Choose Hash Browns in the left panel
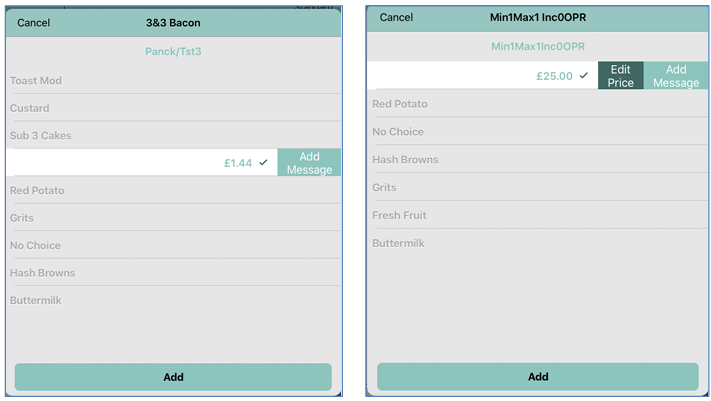Viewport: 711px width, 401px height. pos(43,272)
